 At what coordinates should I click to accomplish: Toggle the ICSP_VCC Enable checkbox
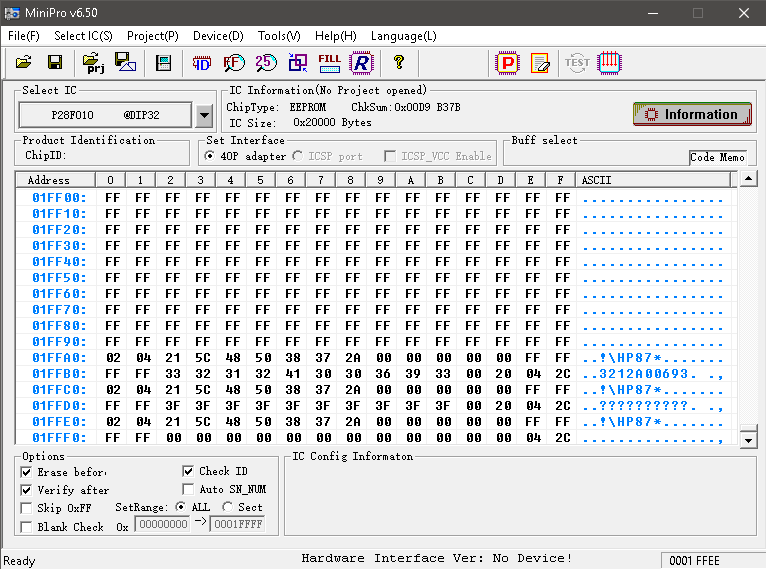pyautogui.click(x=390, y=156)
